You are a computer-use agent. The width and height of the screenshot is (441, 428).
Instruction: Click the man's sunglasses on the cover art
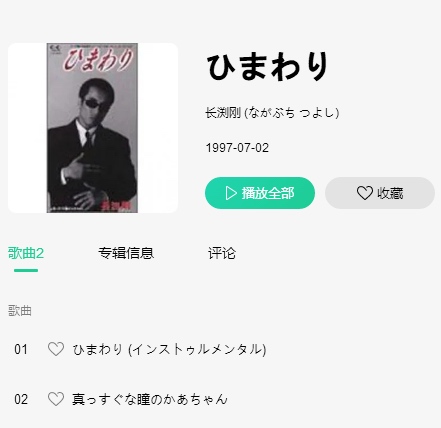pyautogui.click(x=93, y=104)
